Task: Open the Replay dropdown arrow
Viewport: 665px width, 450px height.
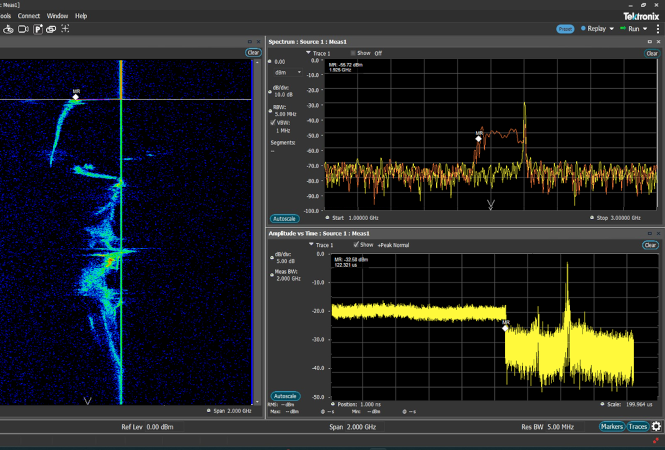Action: tap(612, 29)
